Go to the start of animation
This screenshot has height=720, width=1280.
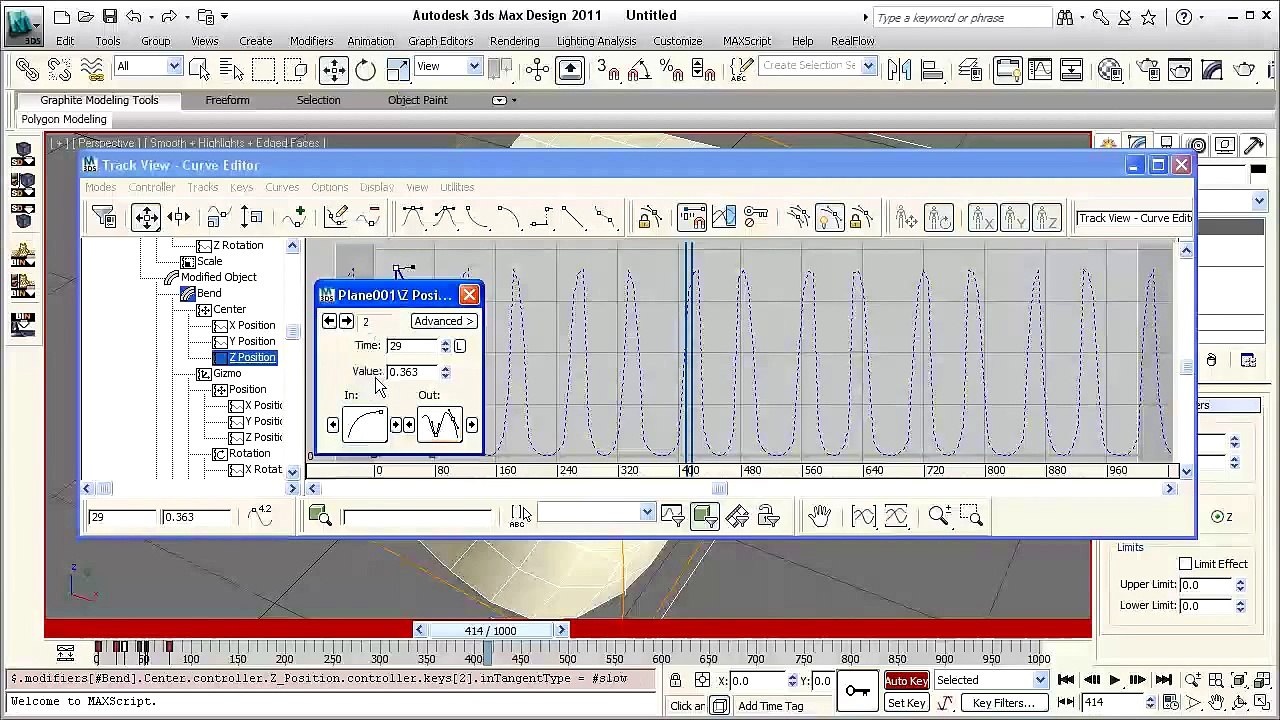click(x=1067, y=680)
